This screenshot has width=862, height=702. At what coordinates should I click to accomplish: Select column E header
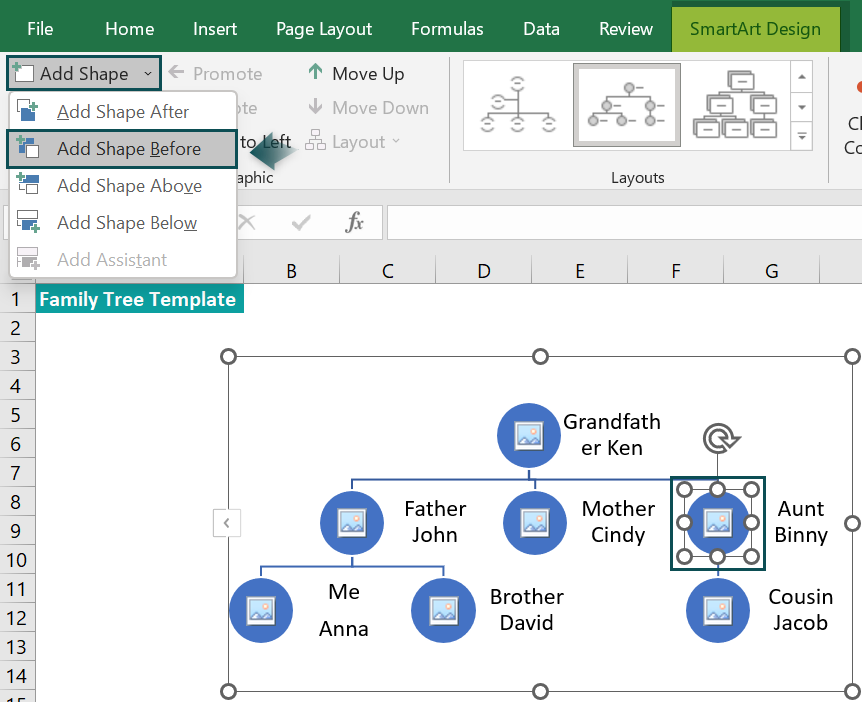pos(579,270)
